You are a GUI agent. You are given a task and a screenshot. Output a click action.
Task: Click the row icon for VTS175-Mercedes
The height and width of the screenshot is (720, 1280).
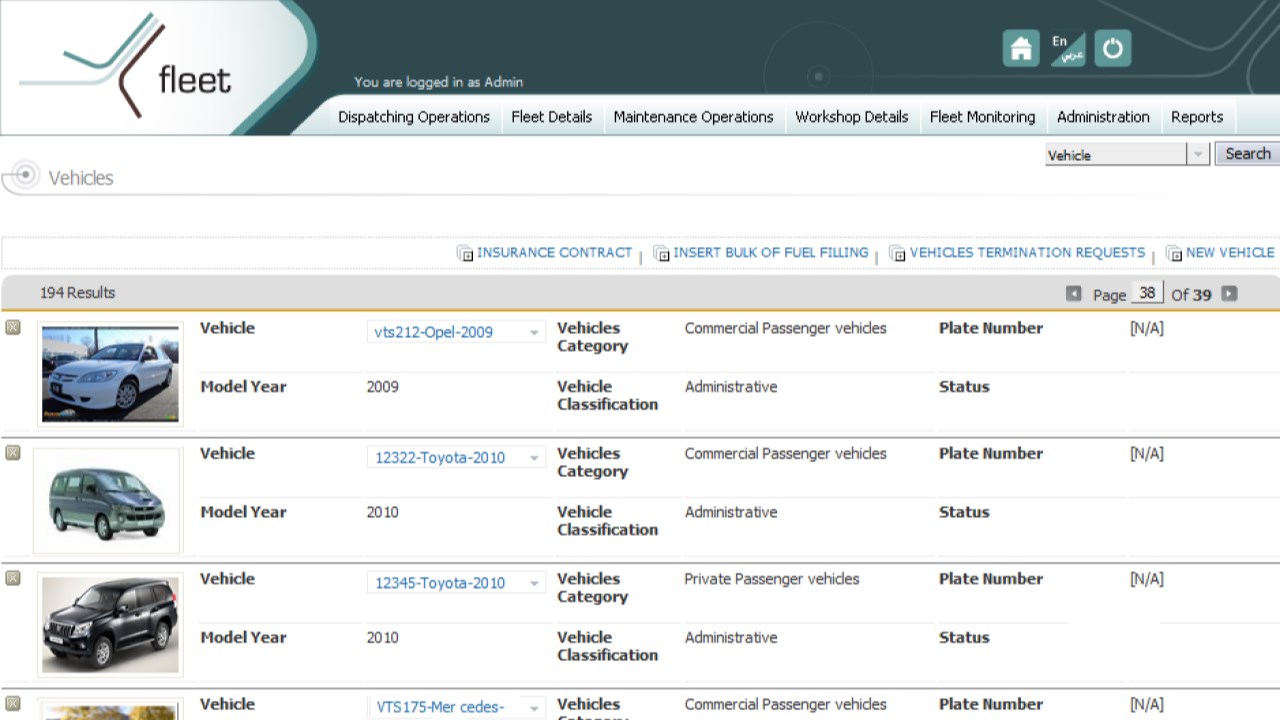click(13, 704)
